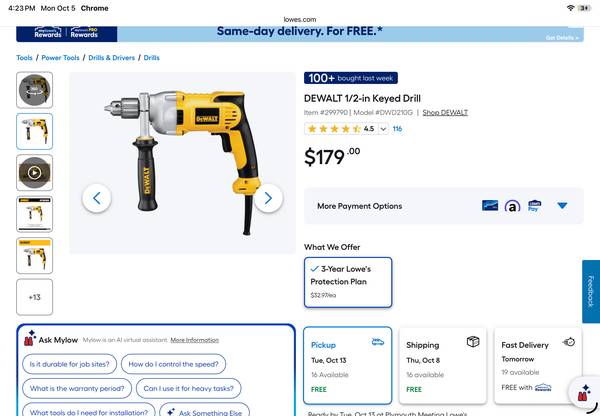Click the battery status indicator

[584, 8]
